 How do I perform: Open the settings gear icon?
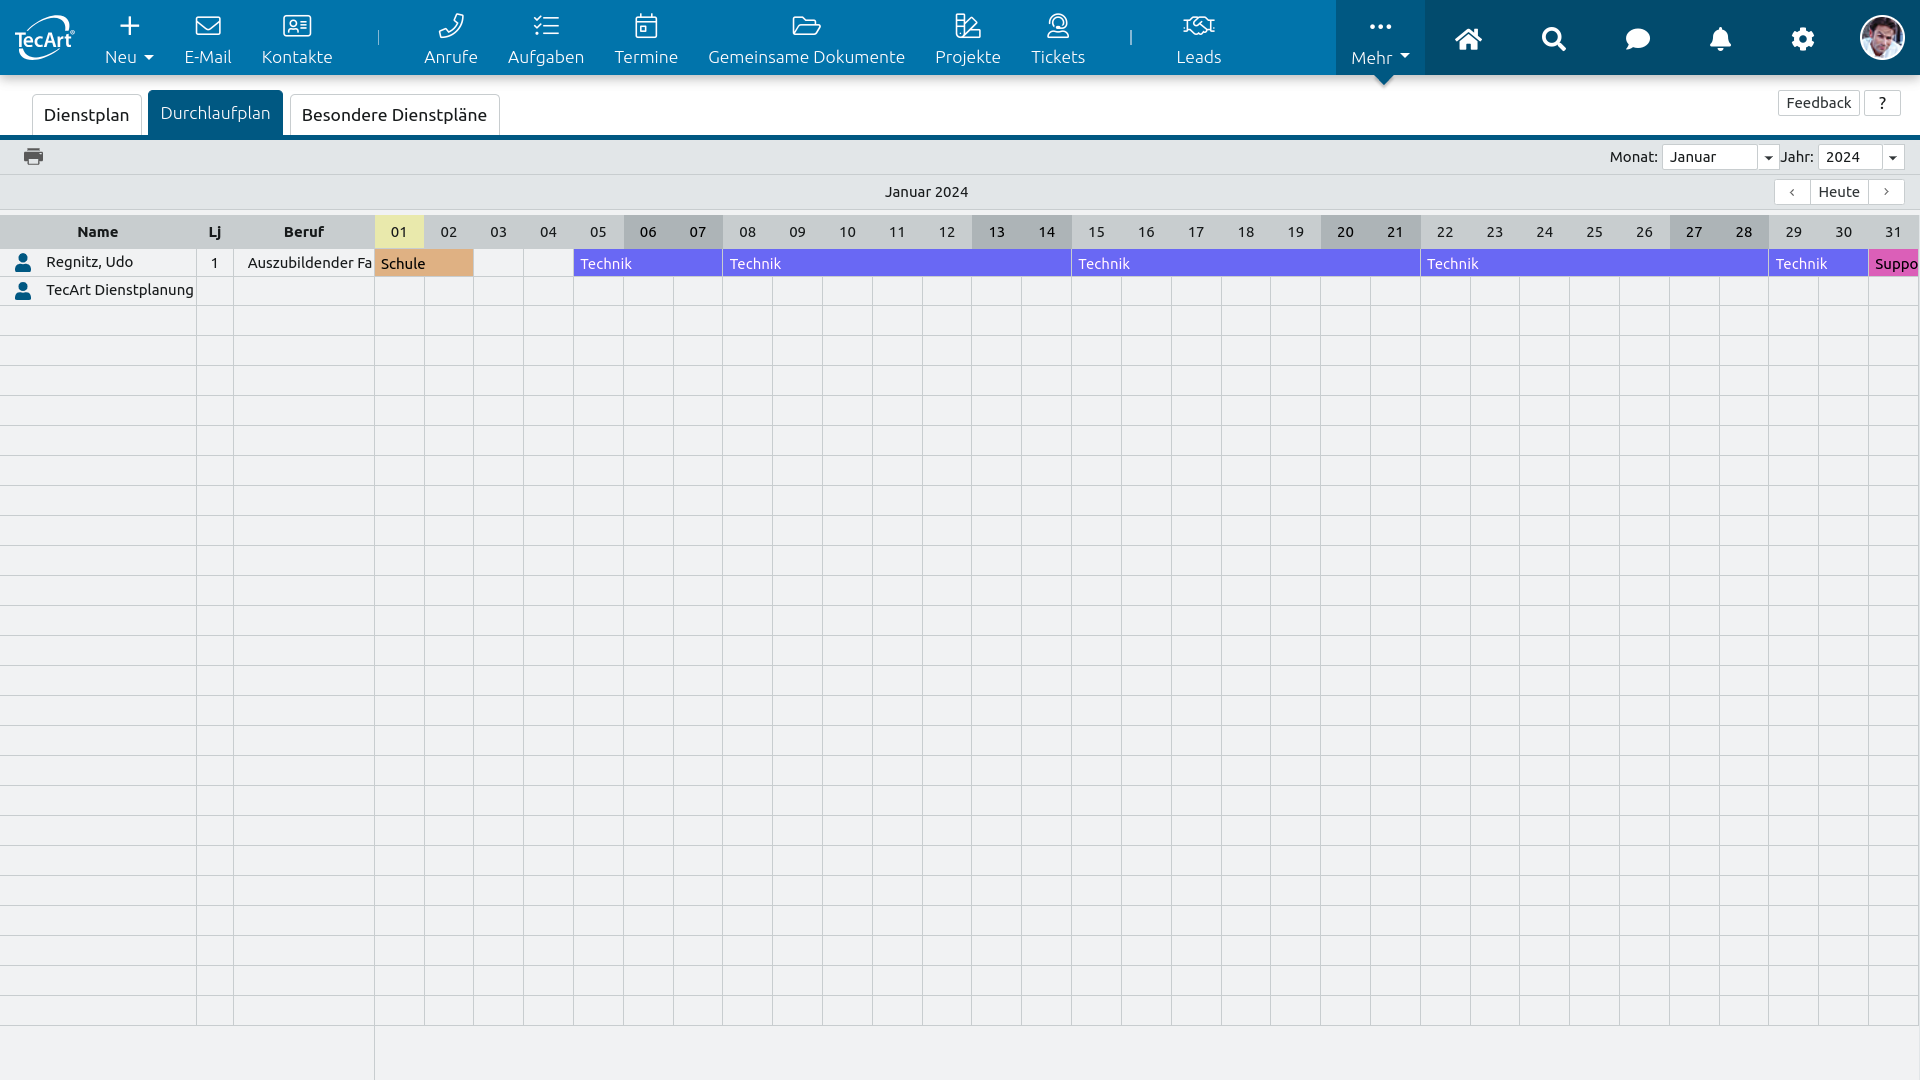(x=1802, y=38)
